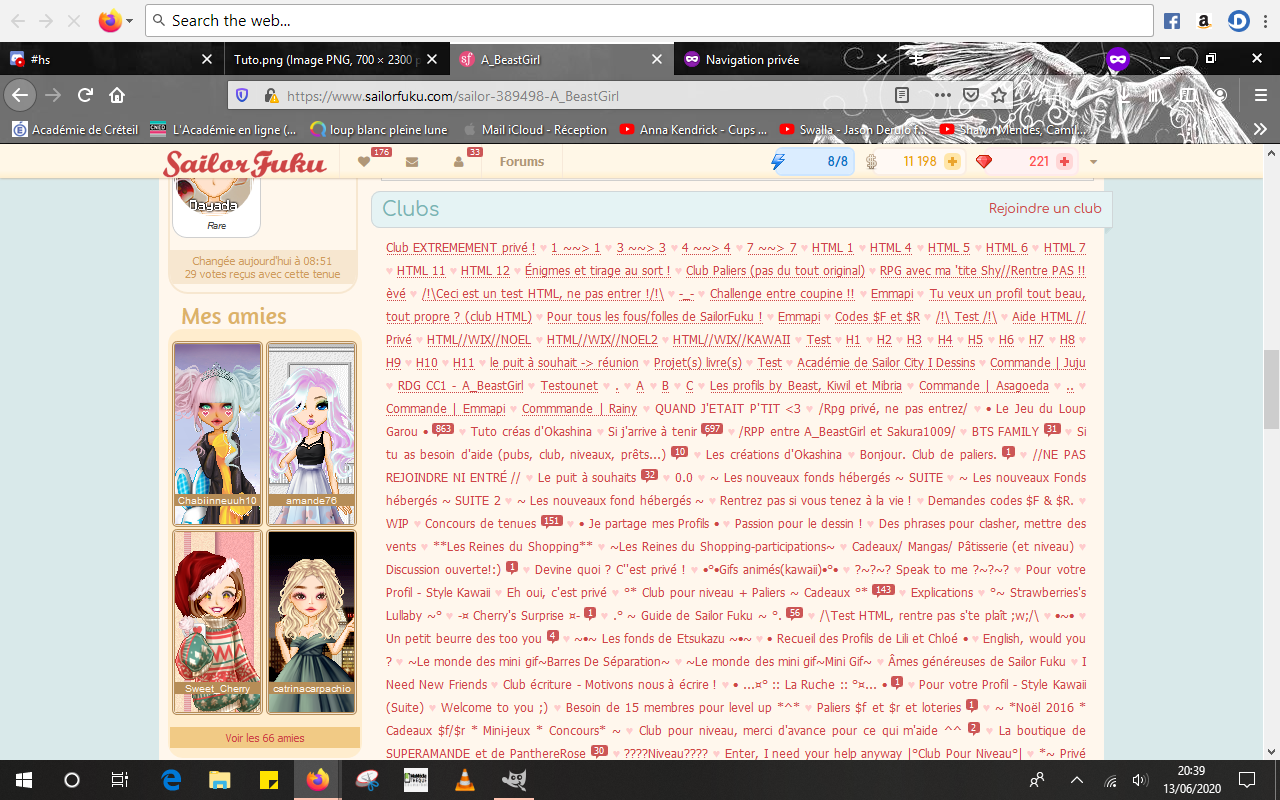Open the Firefox hamburger menu
Viewport: 1280px width, 800px height.
click(x=1259, y=95)
